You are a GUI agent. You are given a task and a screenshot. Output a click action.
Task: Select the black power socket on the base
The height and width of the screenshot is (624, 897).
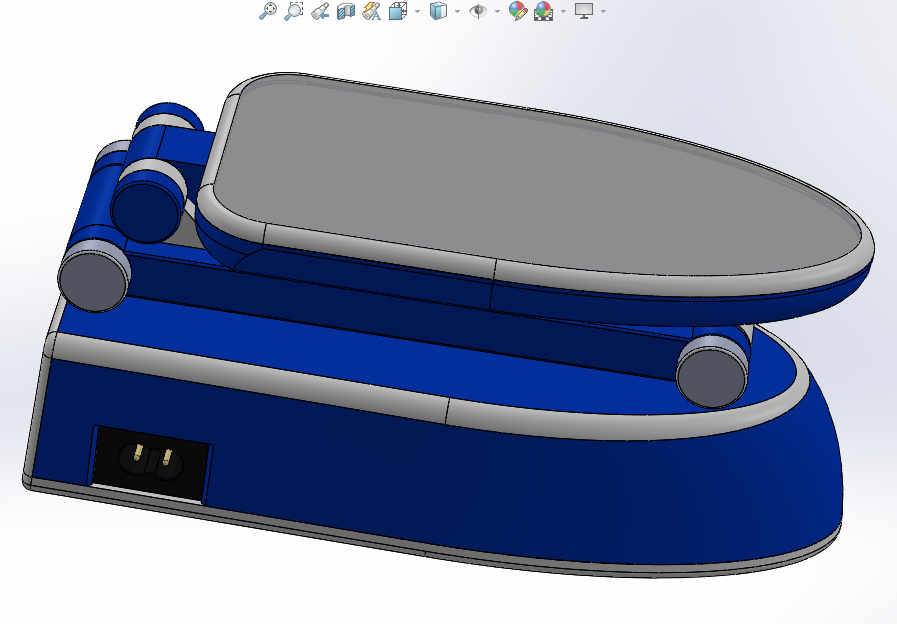(151, 464)
